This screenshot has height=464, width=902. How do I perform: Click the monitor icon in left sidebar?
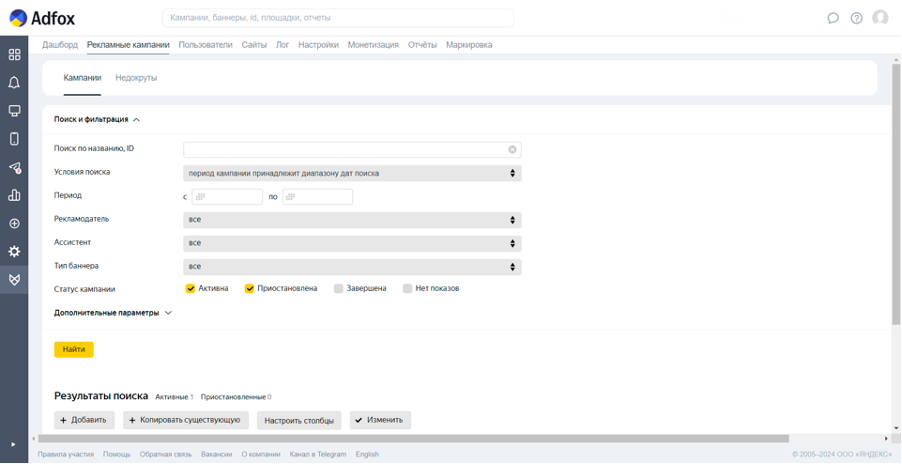point(14,110)
